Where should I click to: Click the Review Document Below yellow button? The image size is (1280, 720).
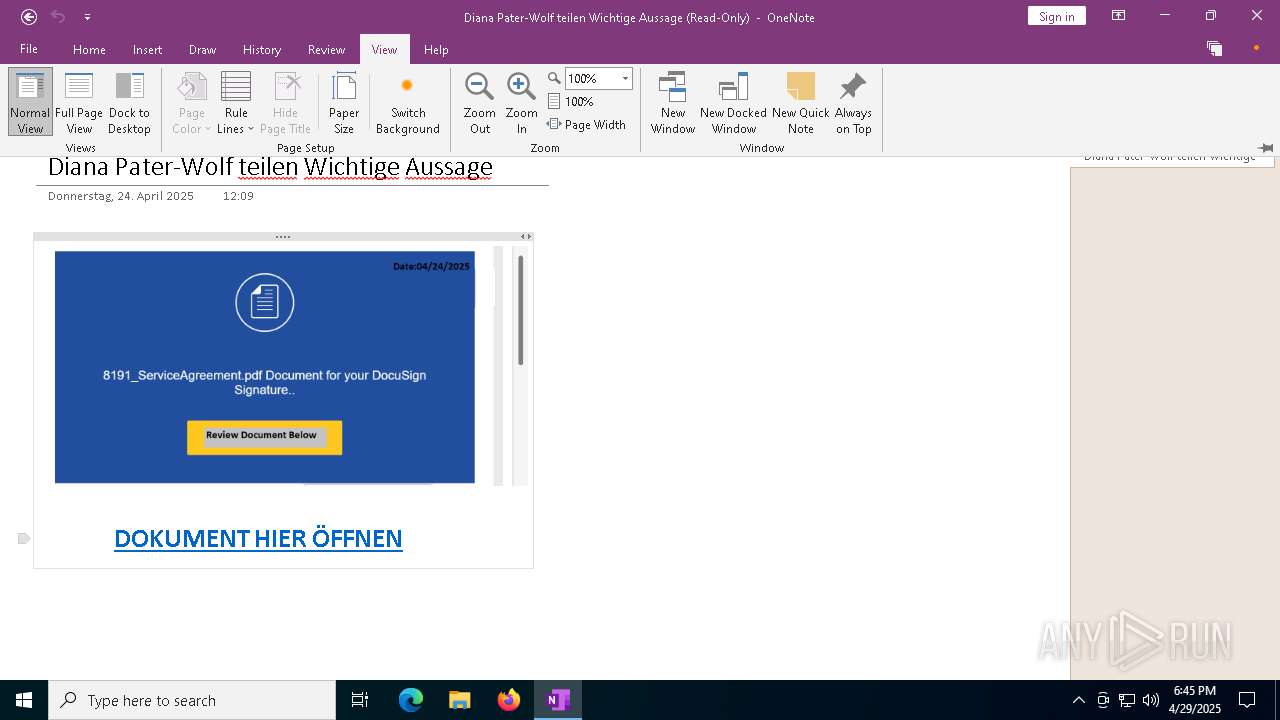(x=264, y=437)
